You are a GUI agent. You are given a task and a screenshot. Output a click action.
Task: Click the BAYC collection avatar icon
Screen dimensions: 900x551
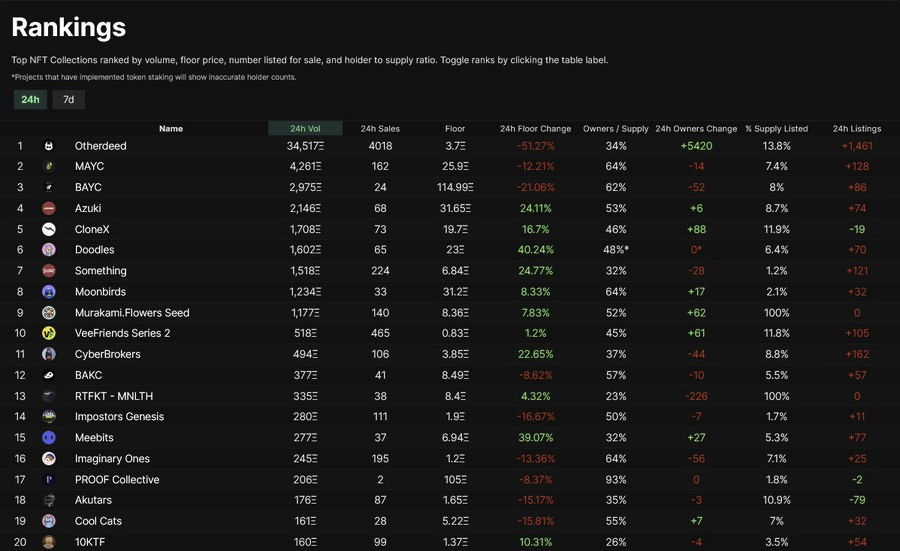tap(49, 187)
